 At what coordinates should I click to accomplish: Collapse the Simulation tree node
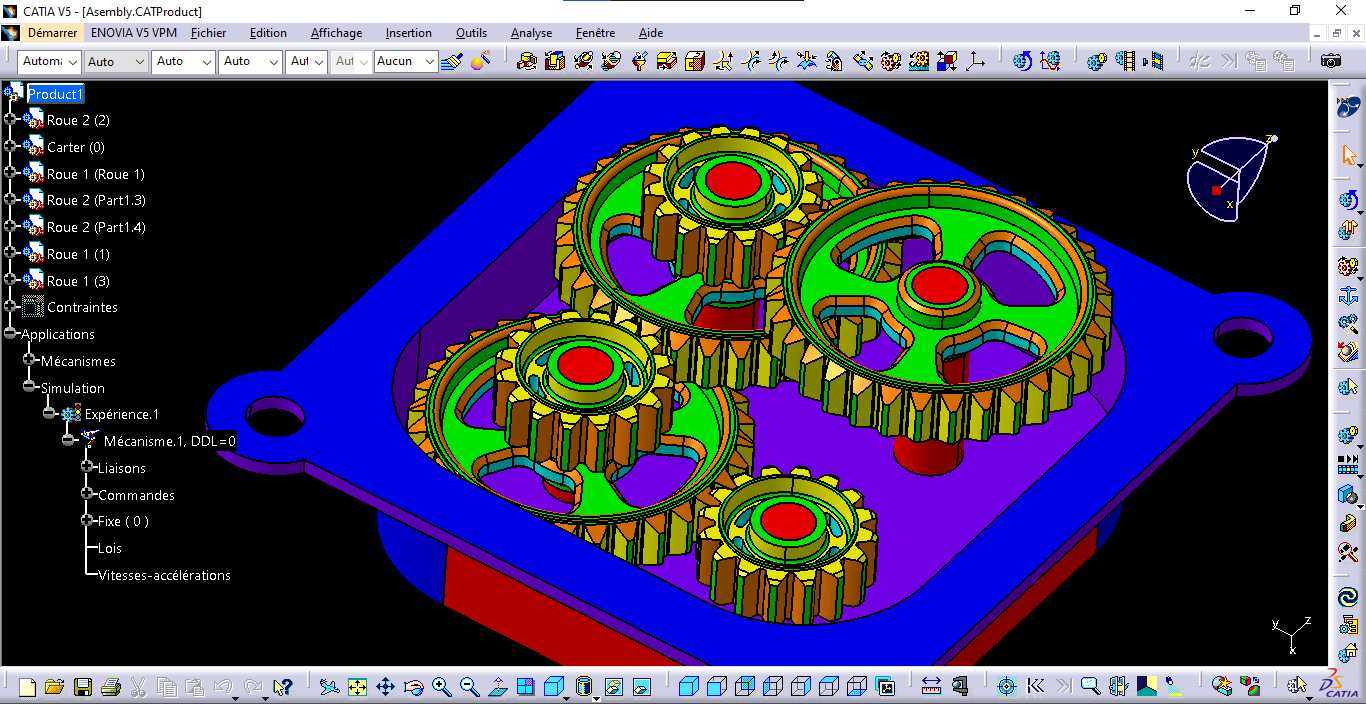pos(29,387)
